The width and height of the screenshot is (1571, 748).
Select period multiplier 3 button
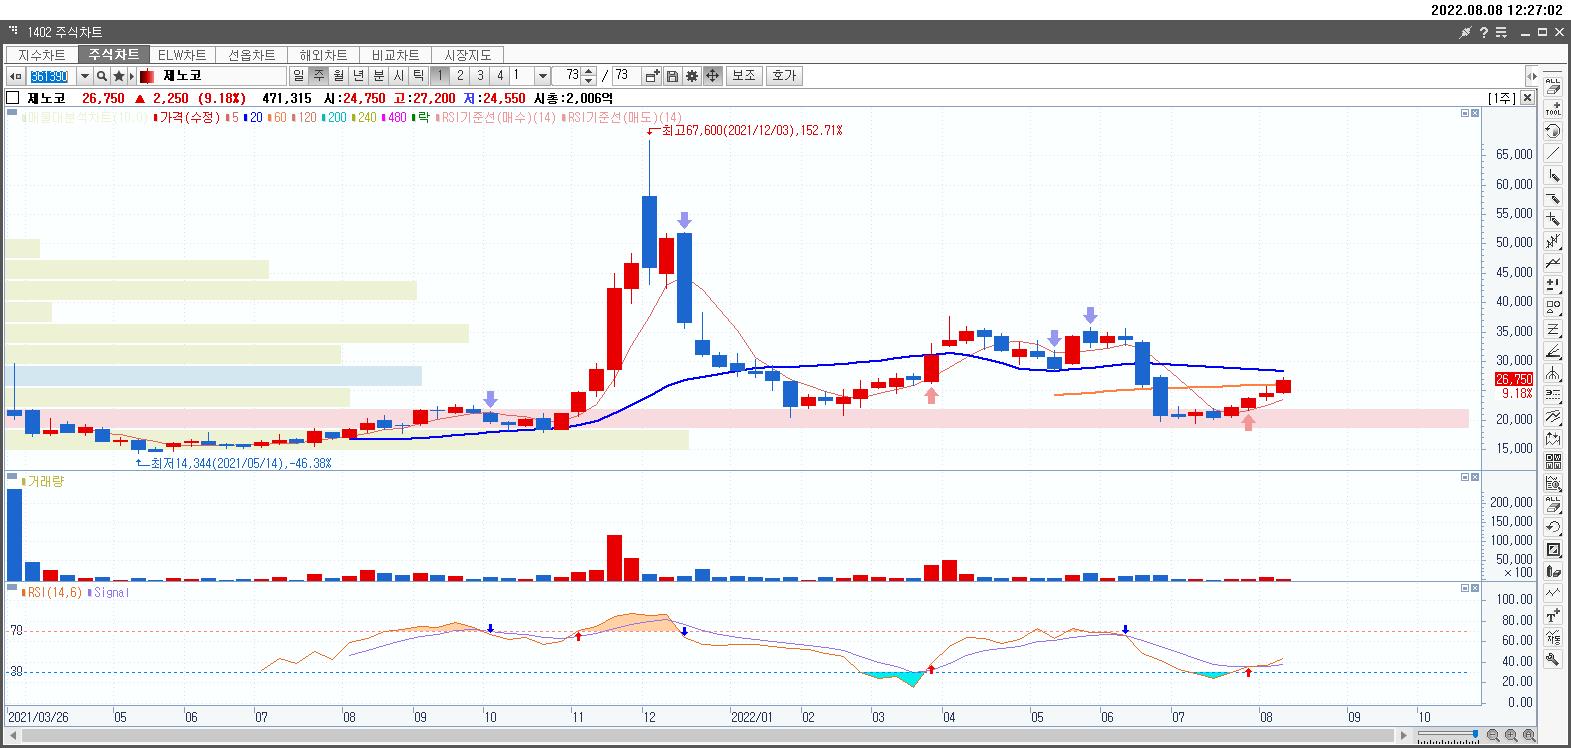tap(480, 76)
